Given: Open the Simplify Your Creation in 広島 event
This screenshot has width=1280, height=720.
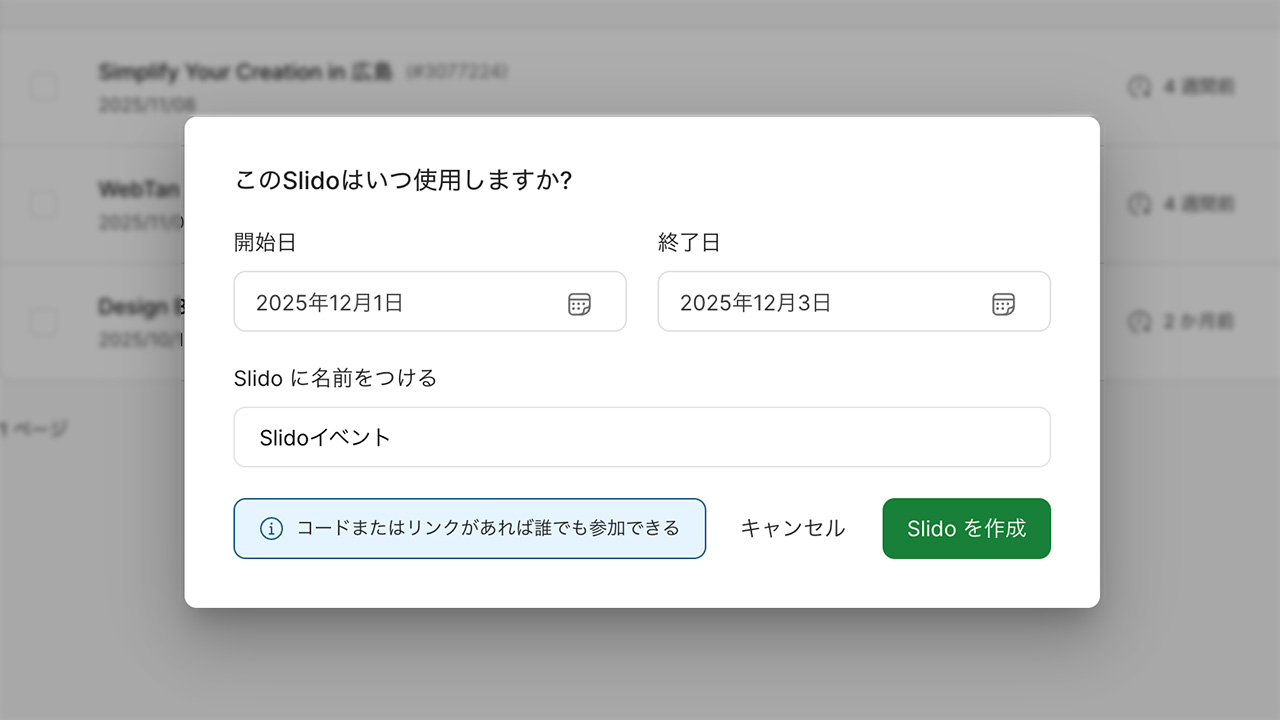Looking at the screenshot, I should pyautogui.click(x=245, y=72).
